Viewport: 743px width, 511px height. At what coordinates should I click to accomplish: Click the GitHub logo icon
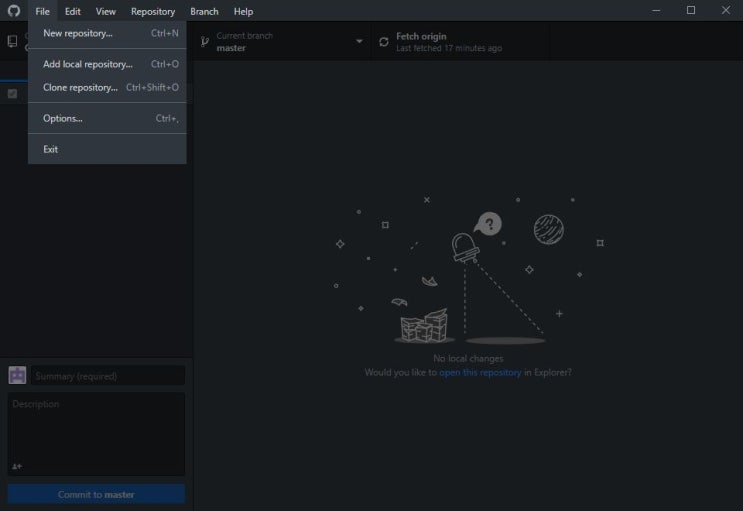tap(14, 11)
